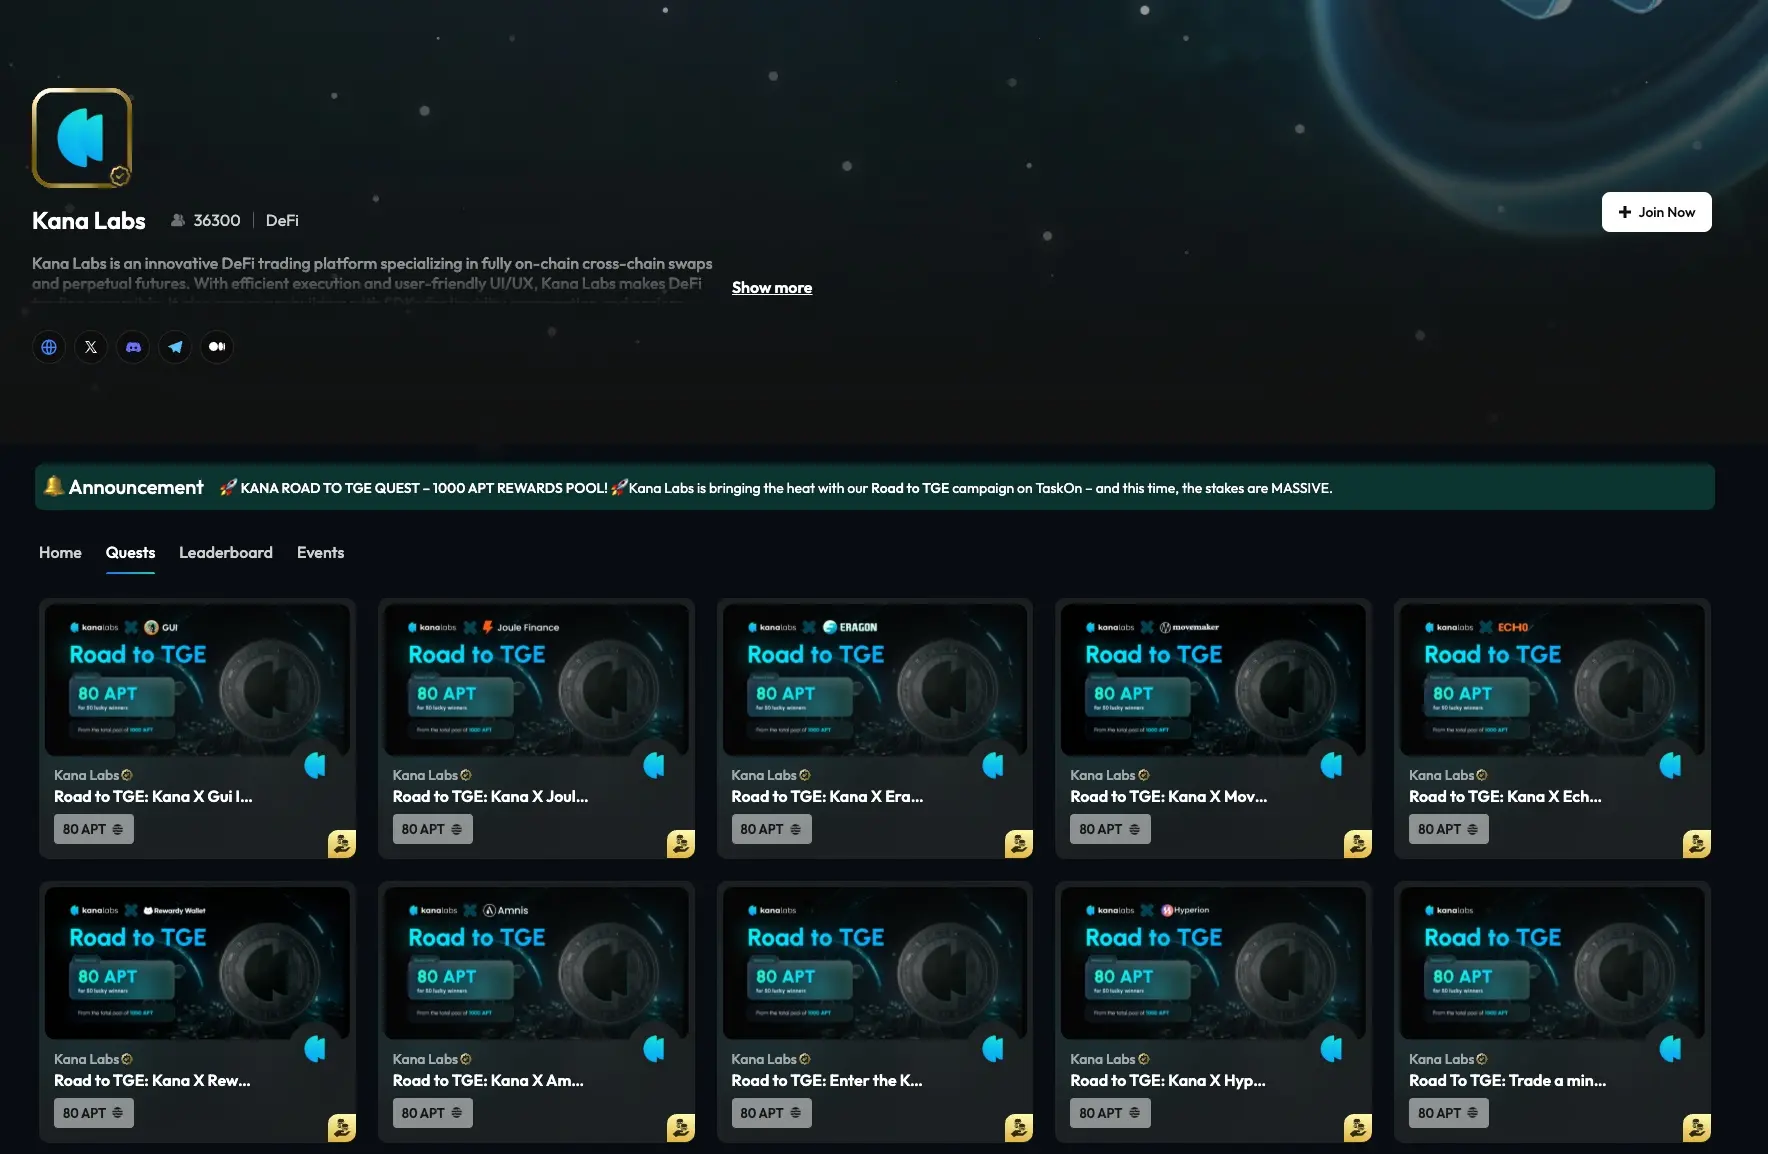Open the Telegram channel icon
The image size is (1768, 1154).
pyautogui.click(x=175, y=347)
